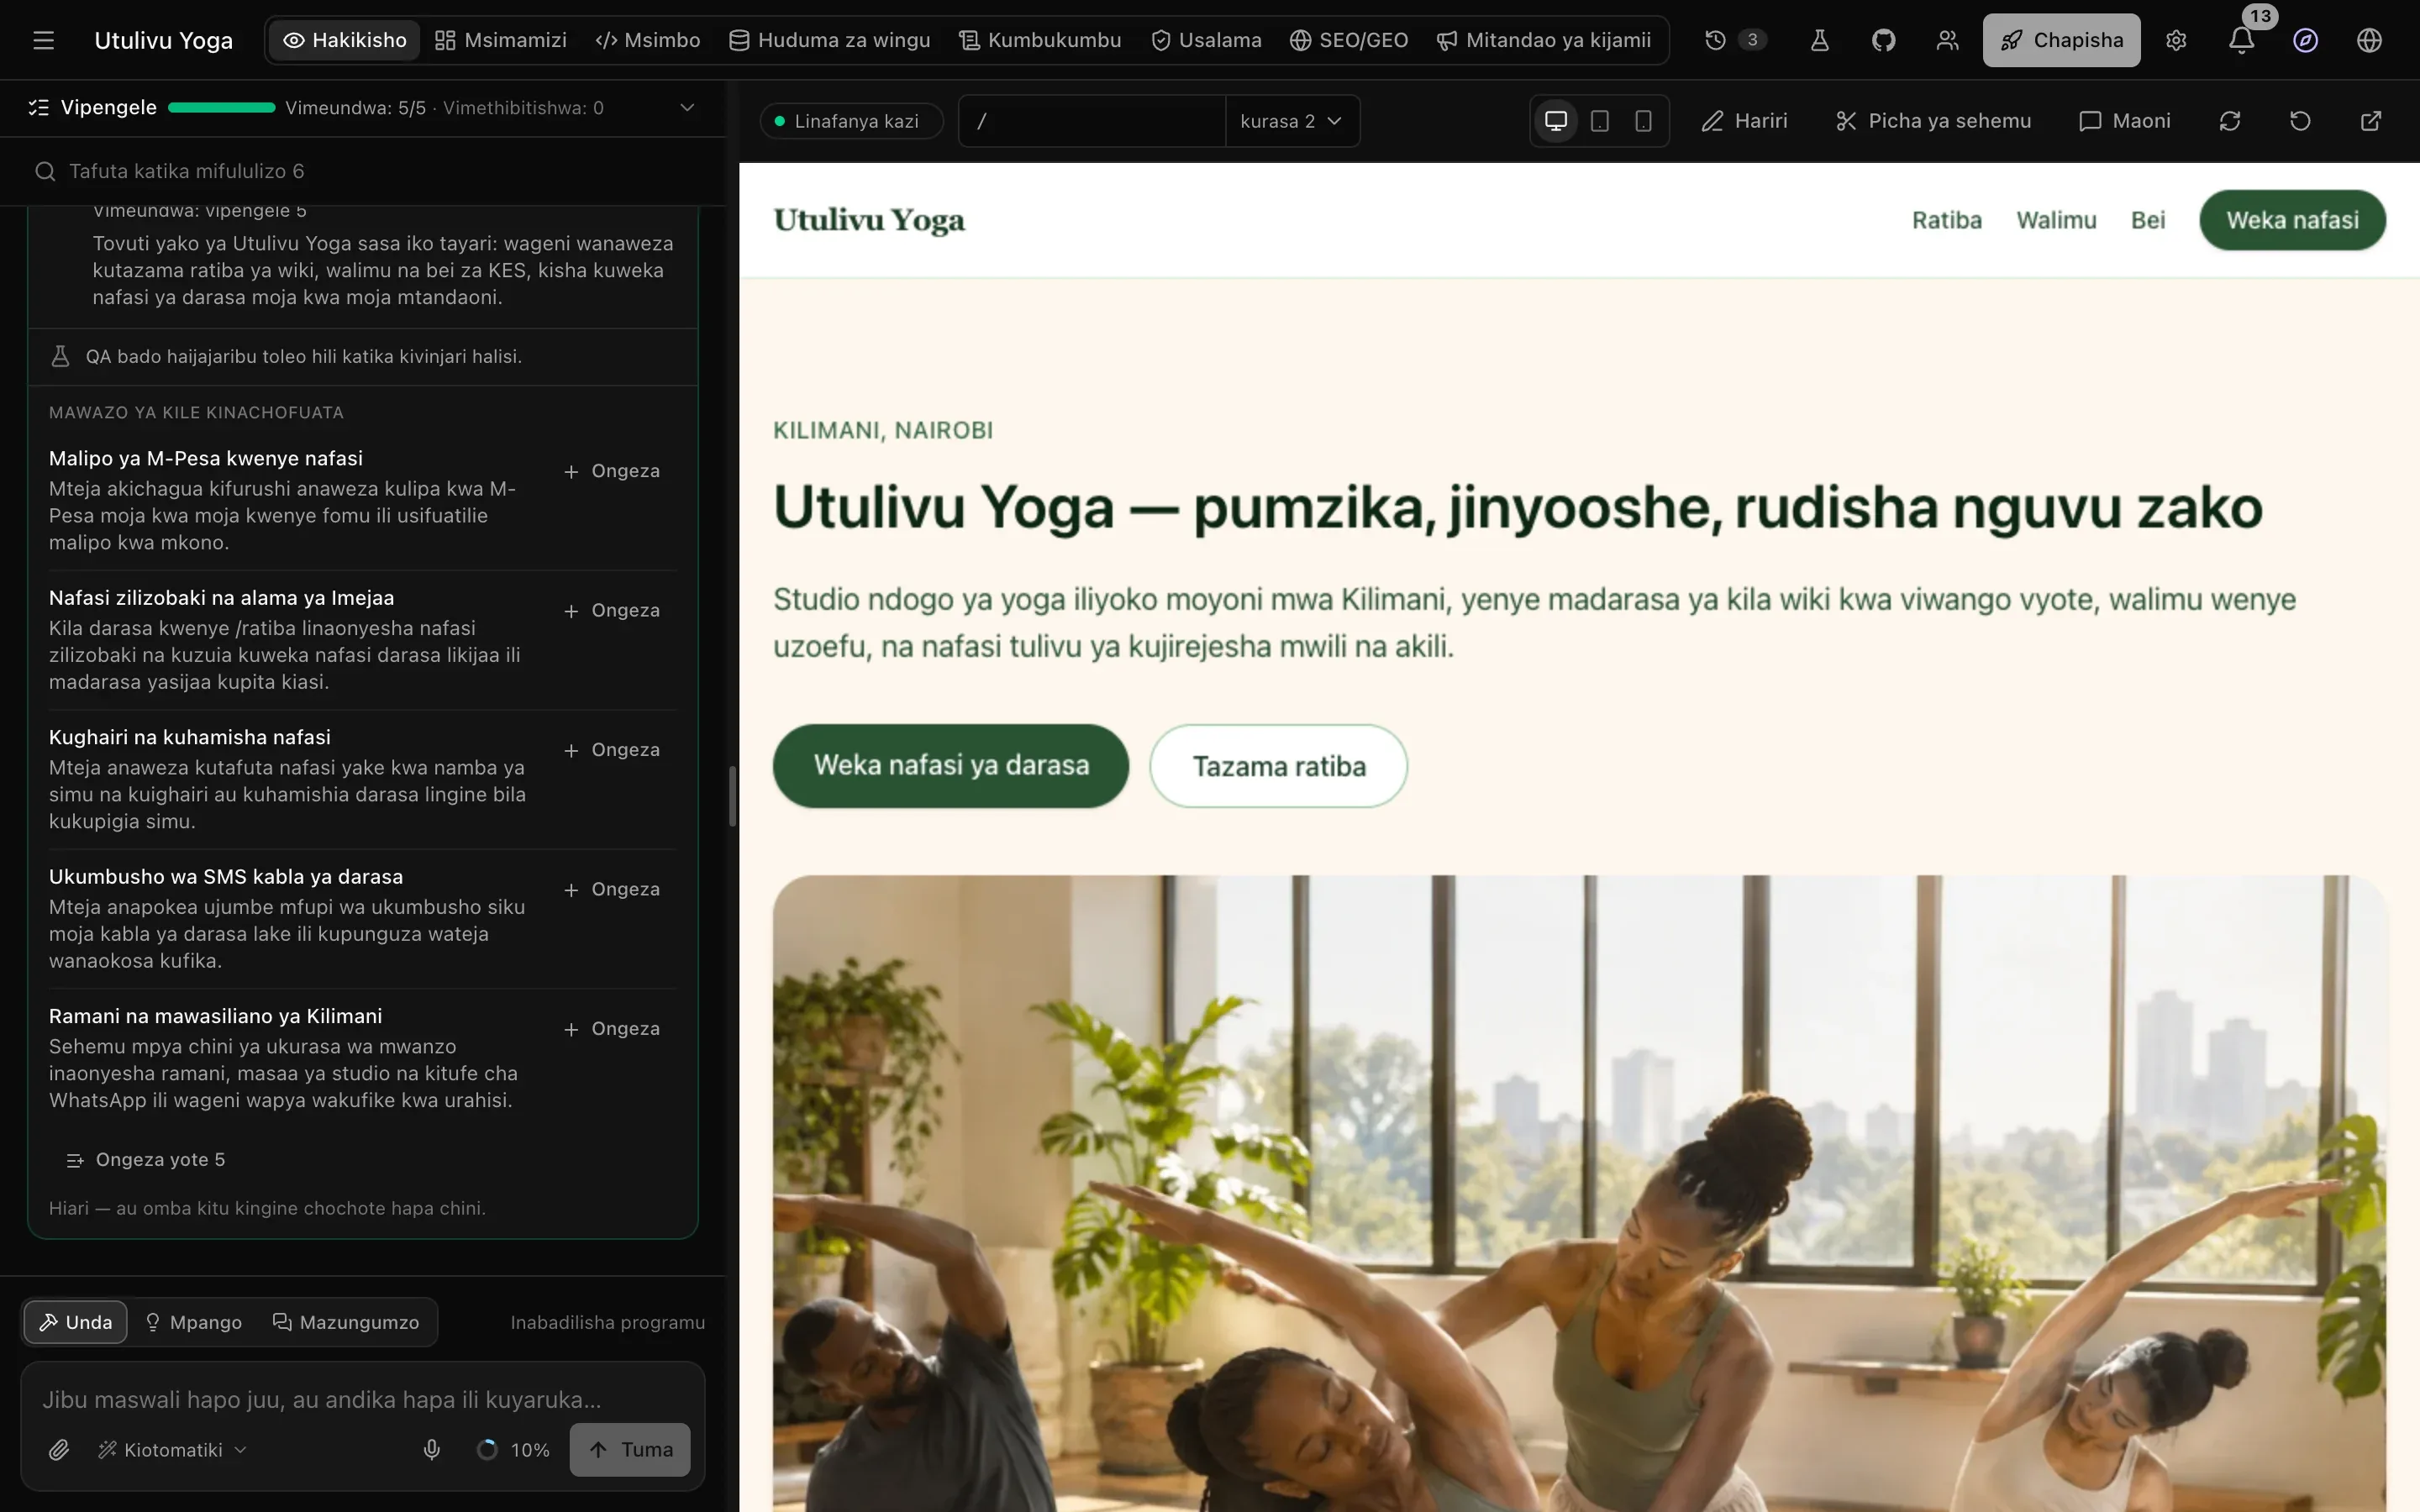2420x1512 pixels.
Task: Open the Msimbo code tab
Action: [647, 40]
